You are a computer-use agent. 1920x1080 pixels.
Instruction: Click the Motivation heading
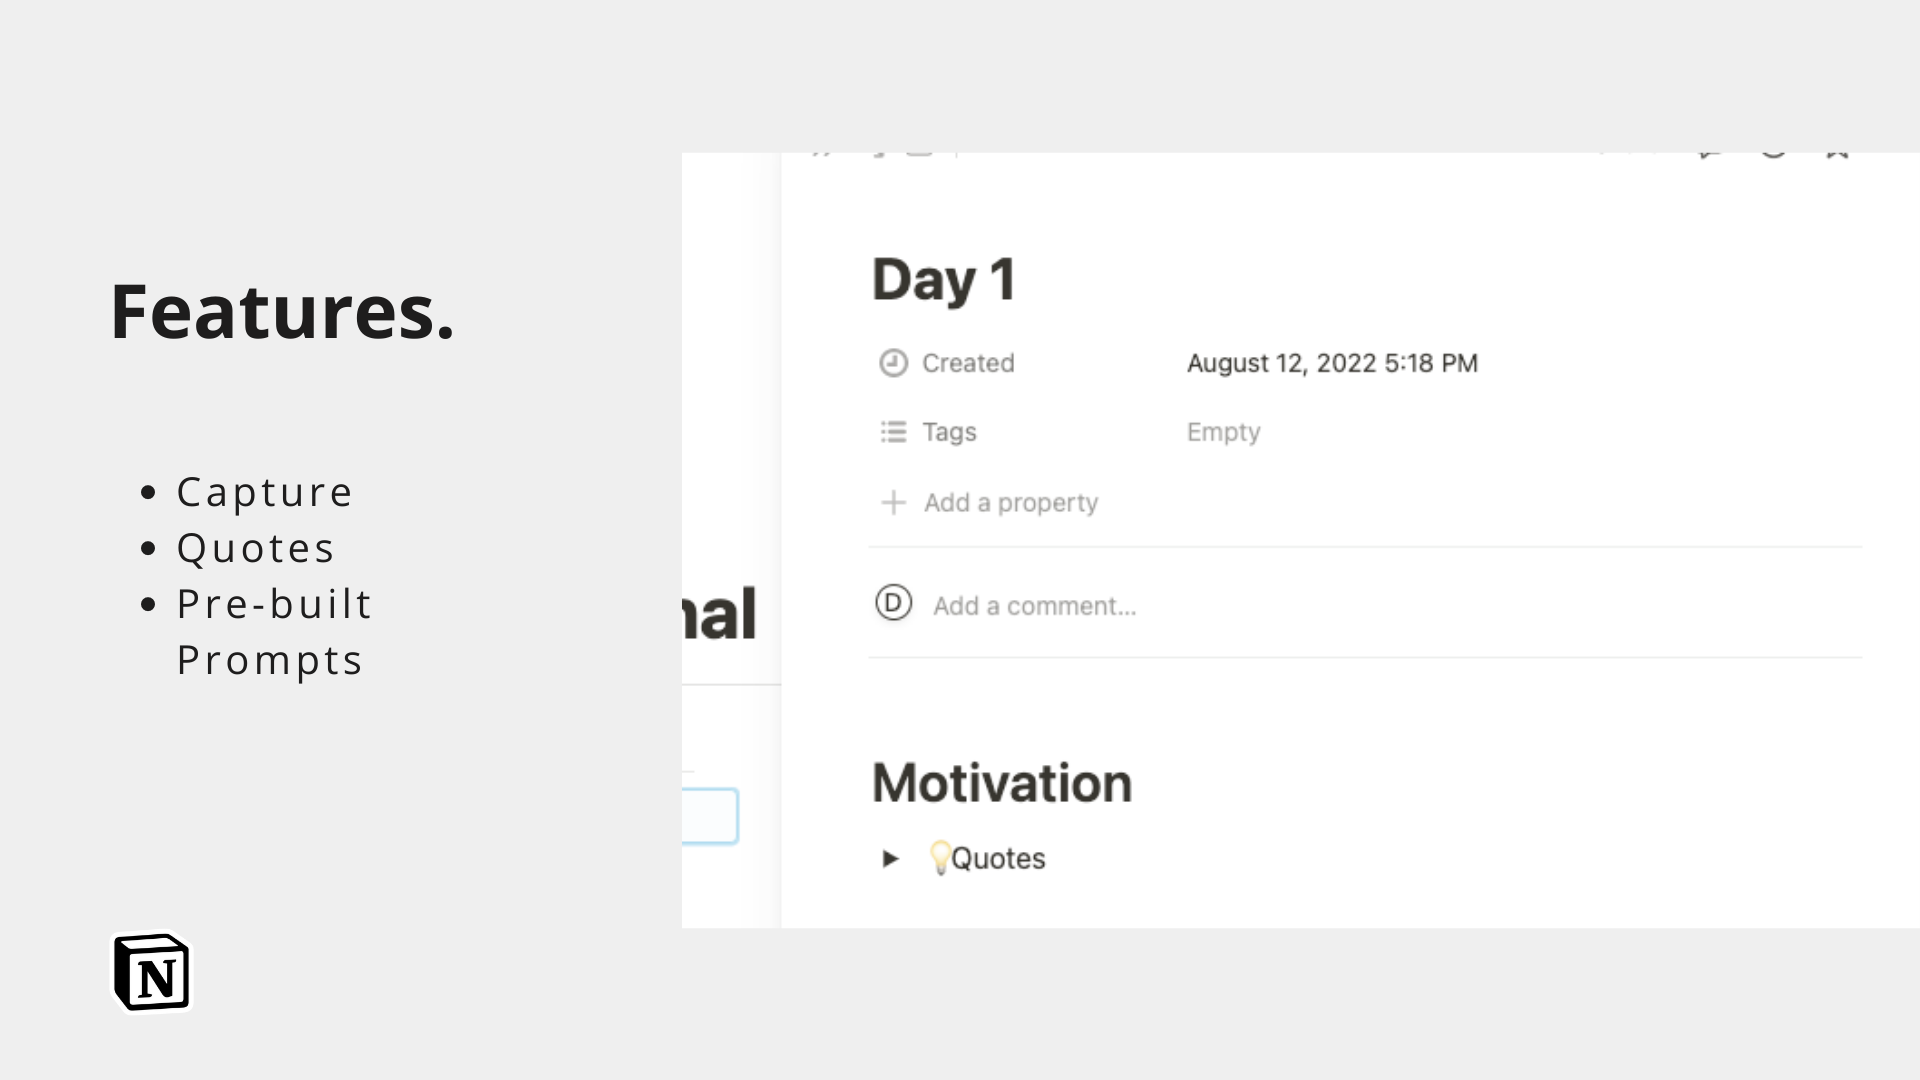click(1002, 782)
